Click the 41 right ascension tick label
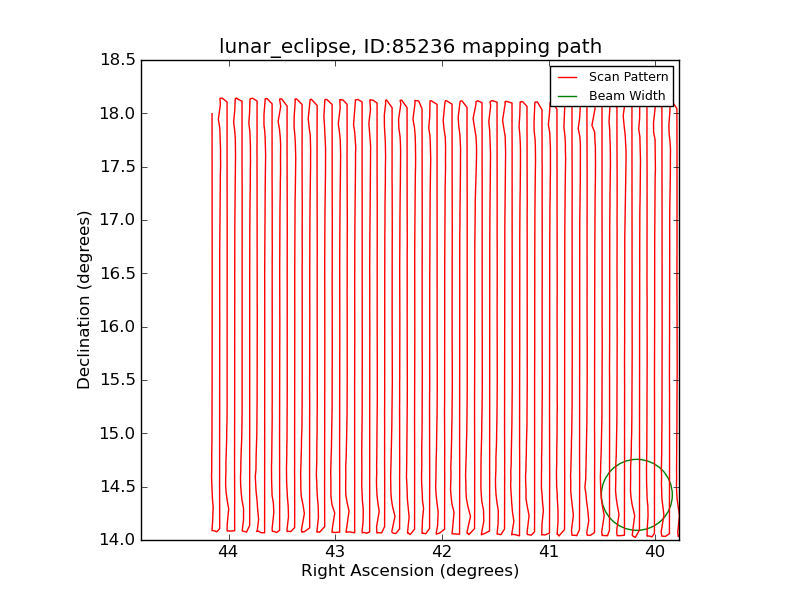This screenshot has width=800, height=600. point(549,552)
